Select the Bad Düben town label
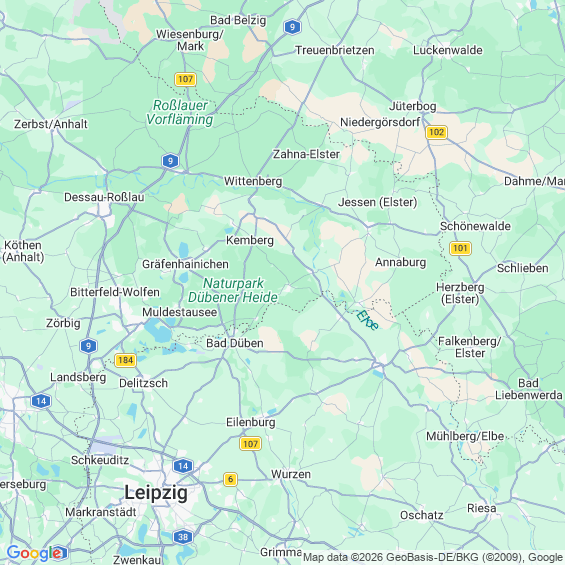 (235, 343)
